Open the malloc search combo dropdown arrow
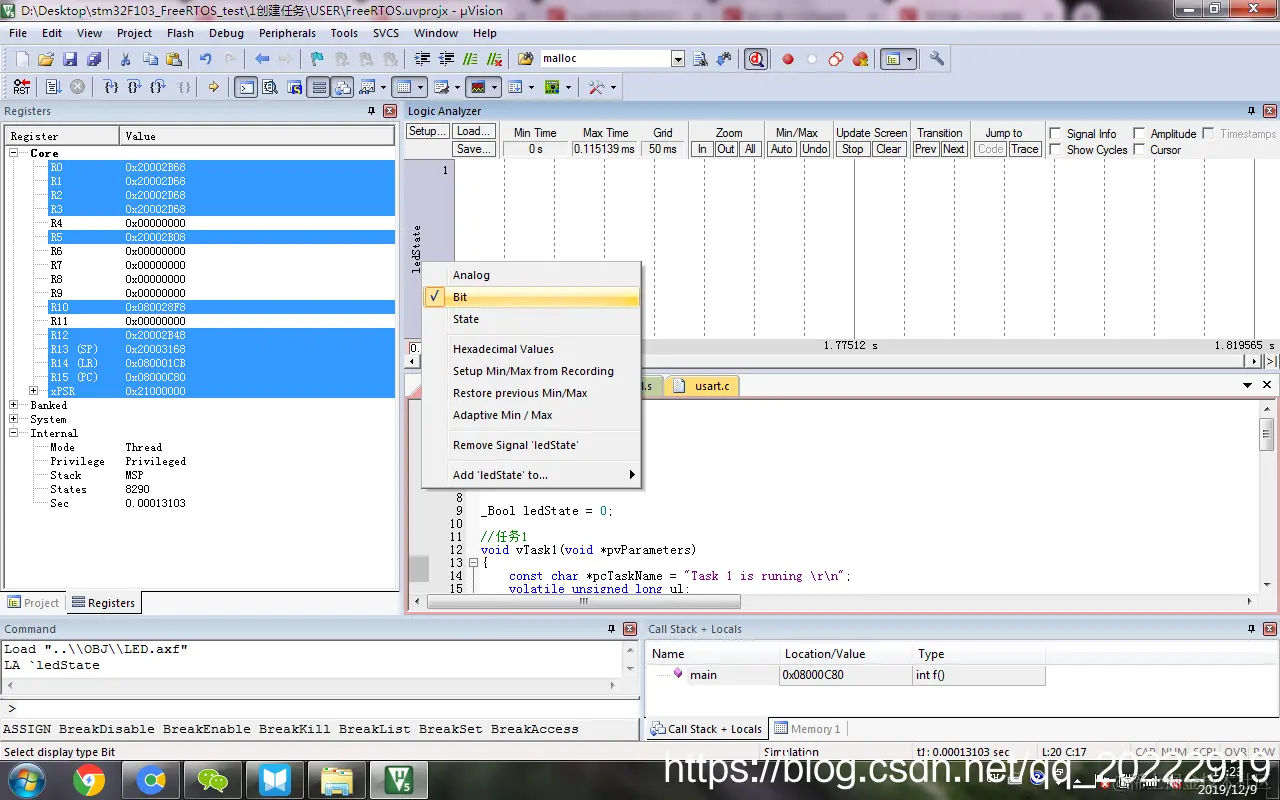1280x800 pixels. [x=678, y=59]
